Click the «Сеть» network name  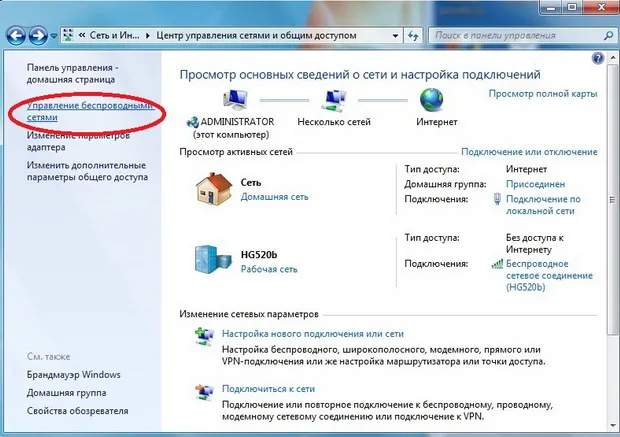(251, 183)
